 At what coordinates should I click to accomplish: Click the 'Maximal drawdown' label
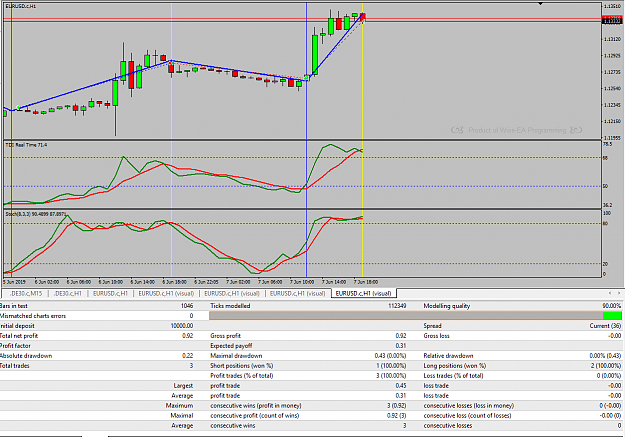236,356
